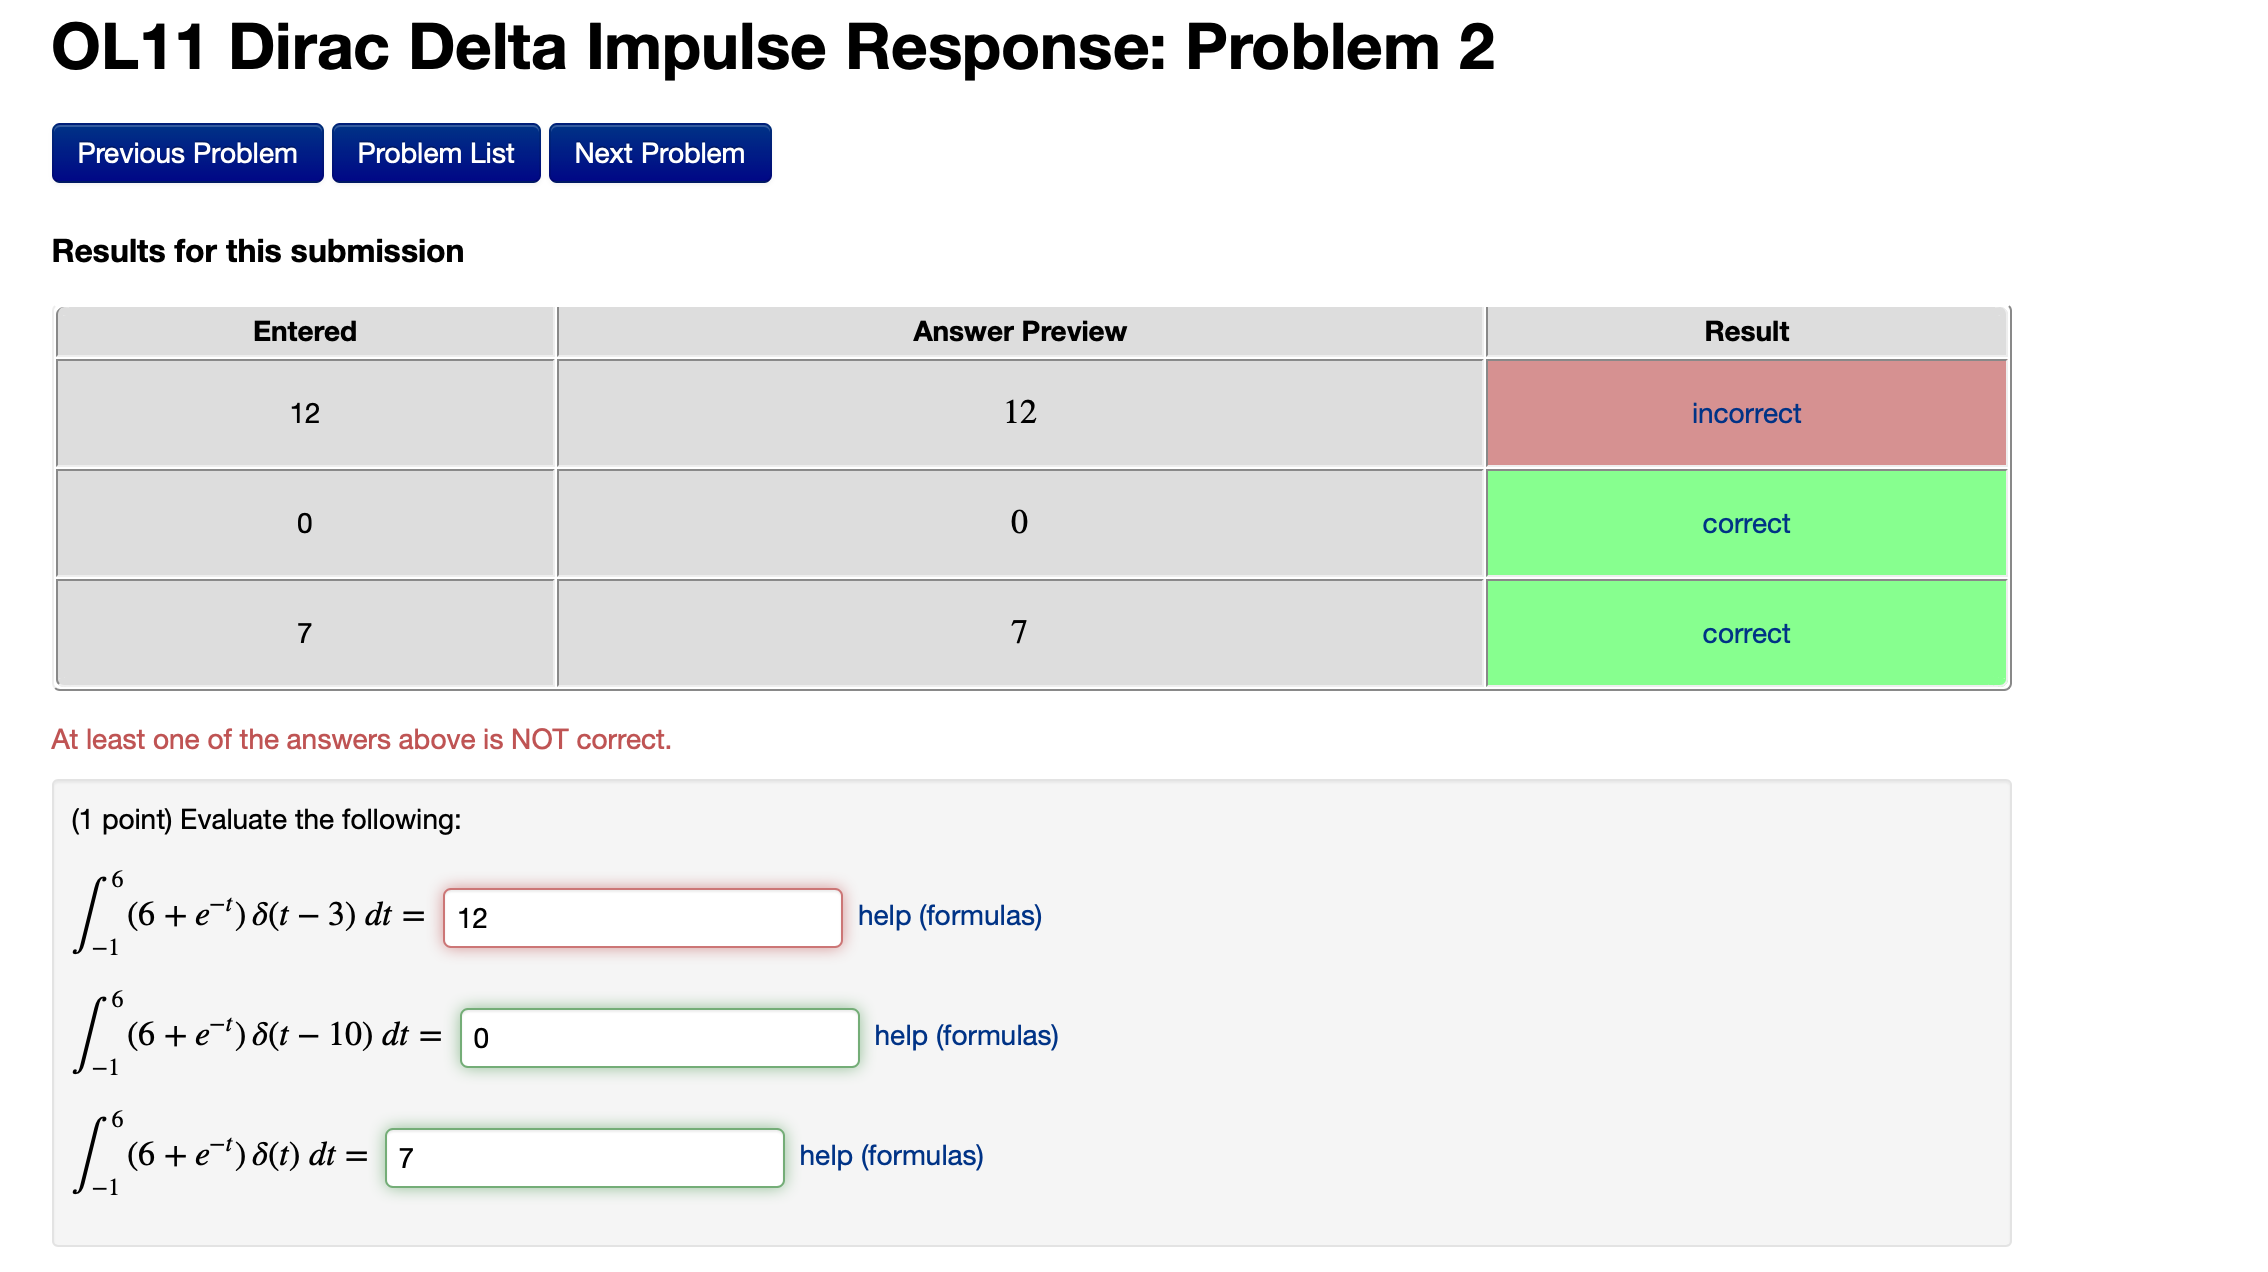Click the correct cell for answer 7
The height and width of the screenshot is (1272, 2268).
pyautogui.click(x=1745, y=632)
